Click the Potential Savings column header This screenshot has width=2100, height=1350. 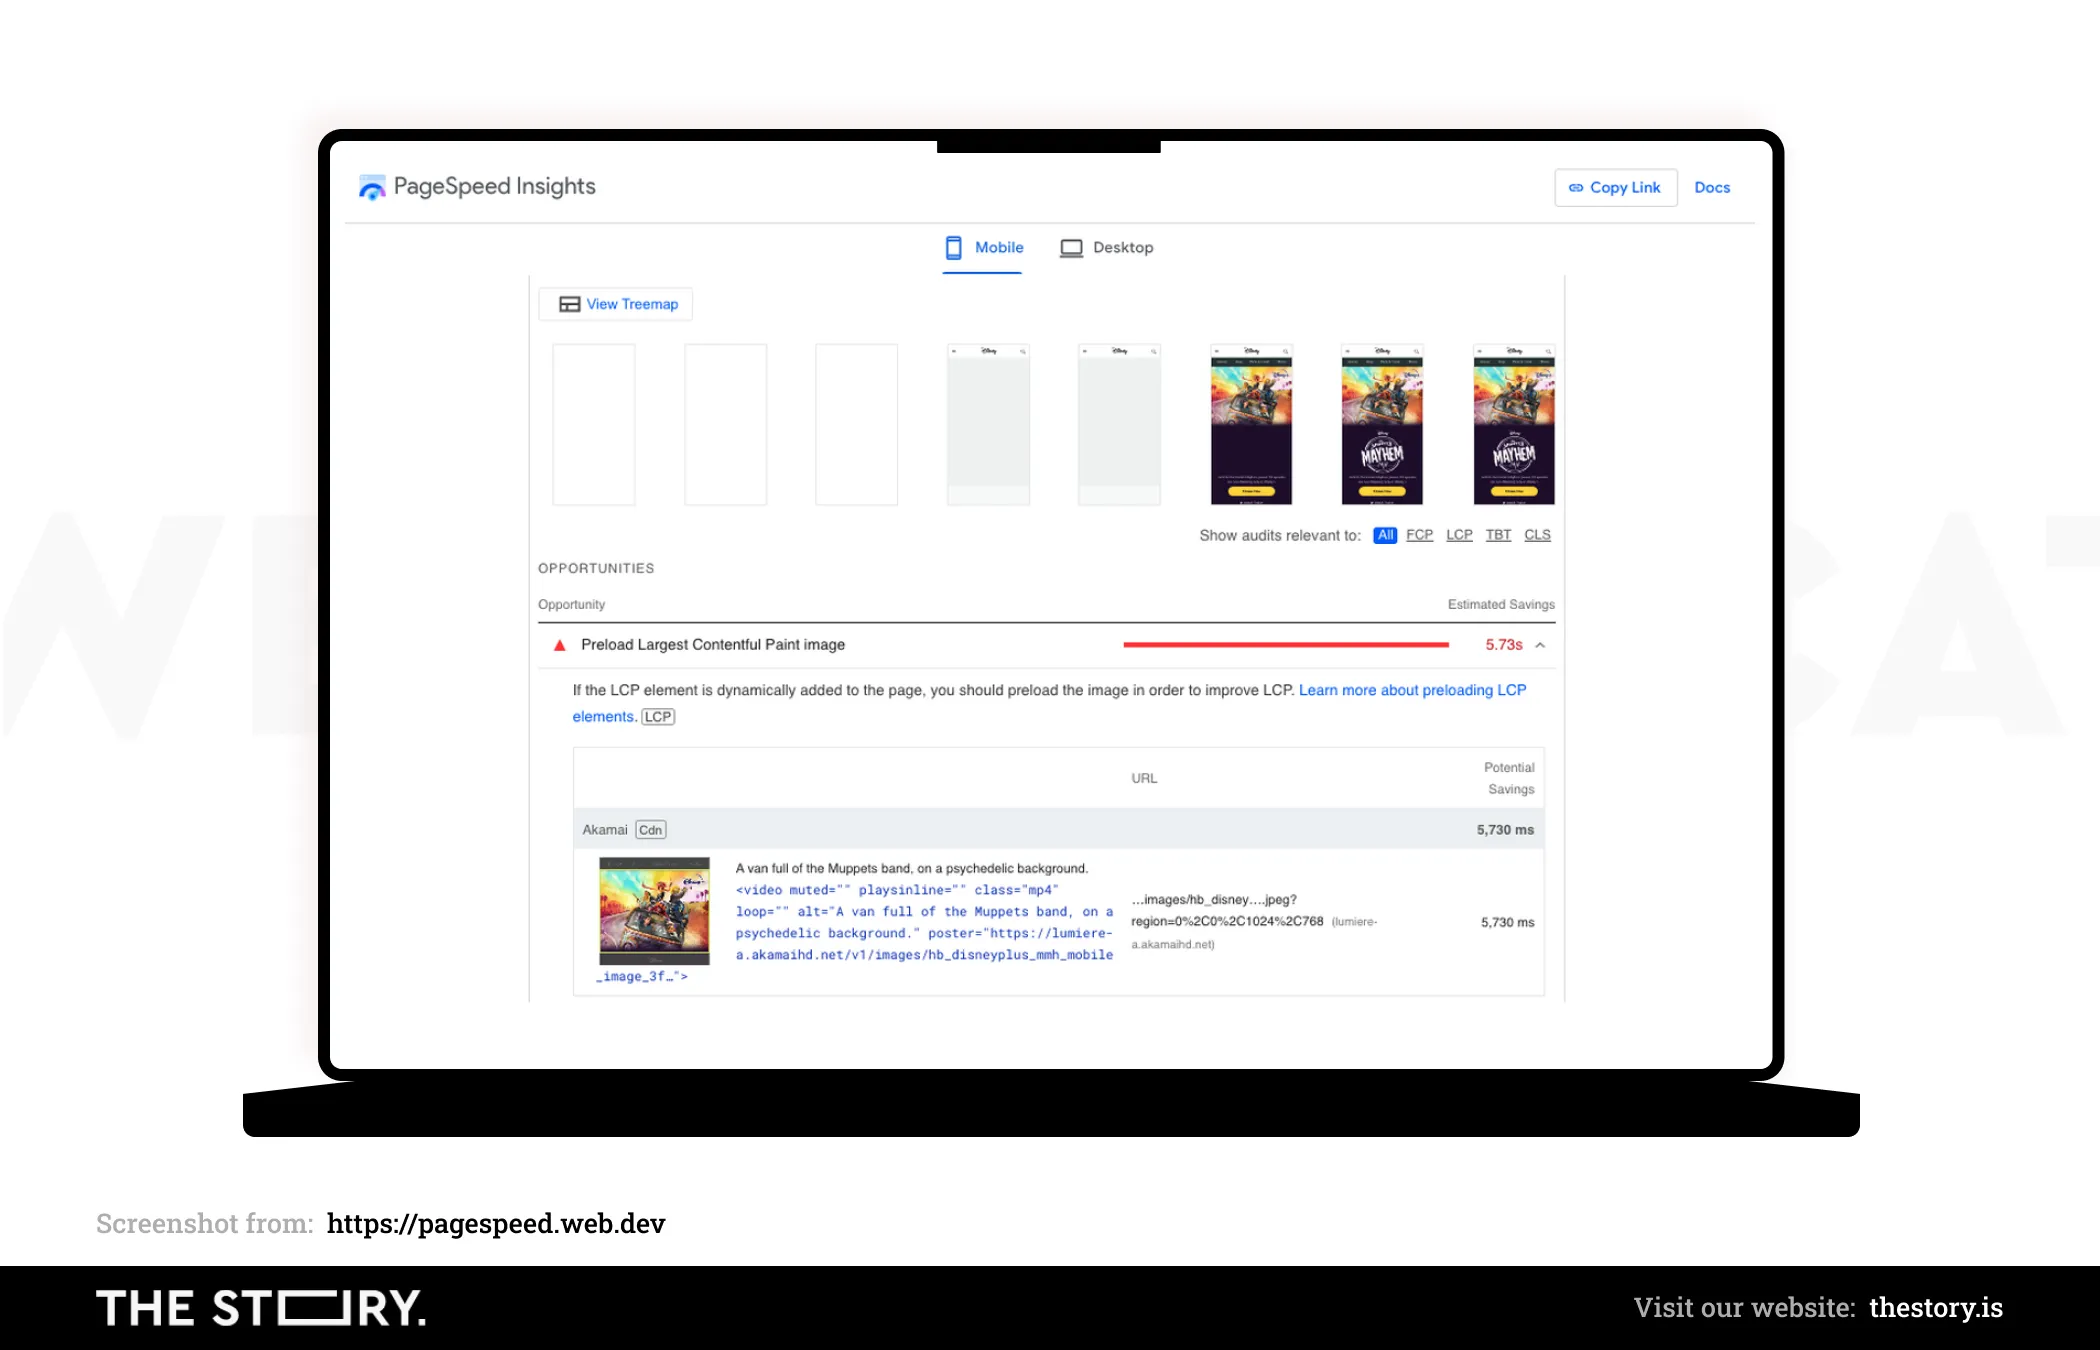click(1509, 778)
